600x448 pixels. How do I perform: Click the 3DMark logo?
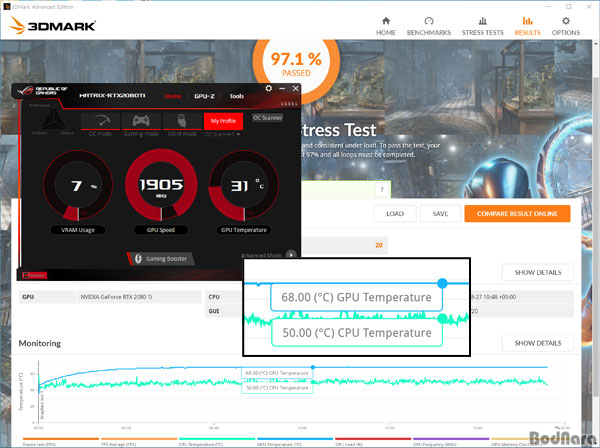click(x=52, y=25)
